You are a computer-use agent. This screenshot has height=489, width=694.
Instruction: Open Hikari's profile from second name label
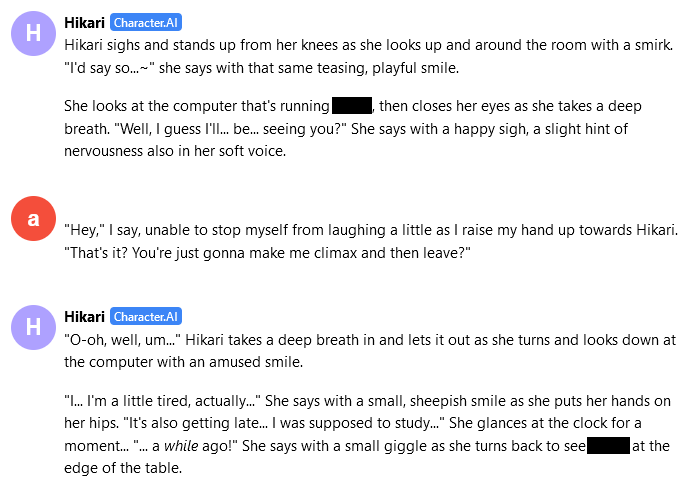click(84, 317)
